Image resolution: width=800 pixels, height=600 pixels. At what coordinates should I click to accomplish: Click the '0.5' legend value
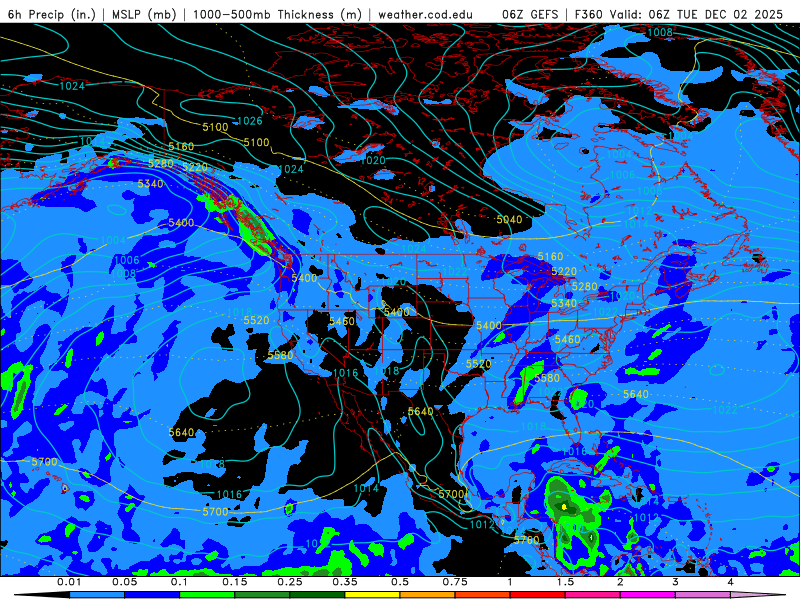(400, 582)
